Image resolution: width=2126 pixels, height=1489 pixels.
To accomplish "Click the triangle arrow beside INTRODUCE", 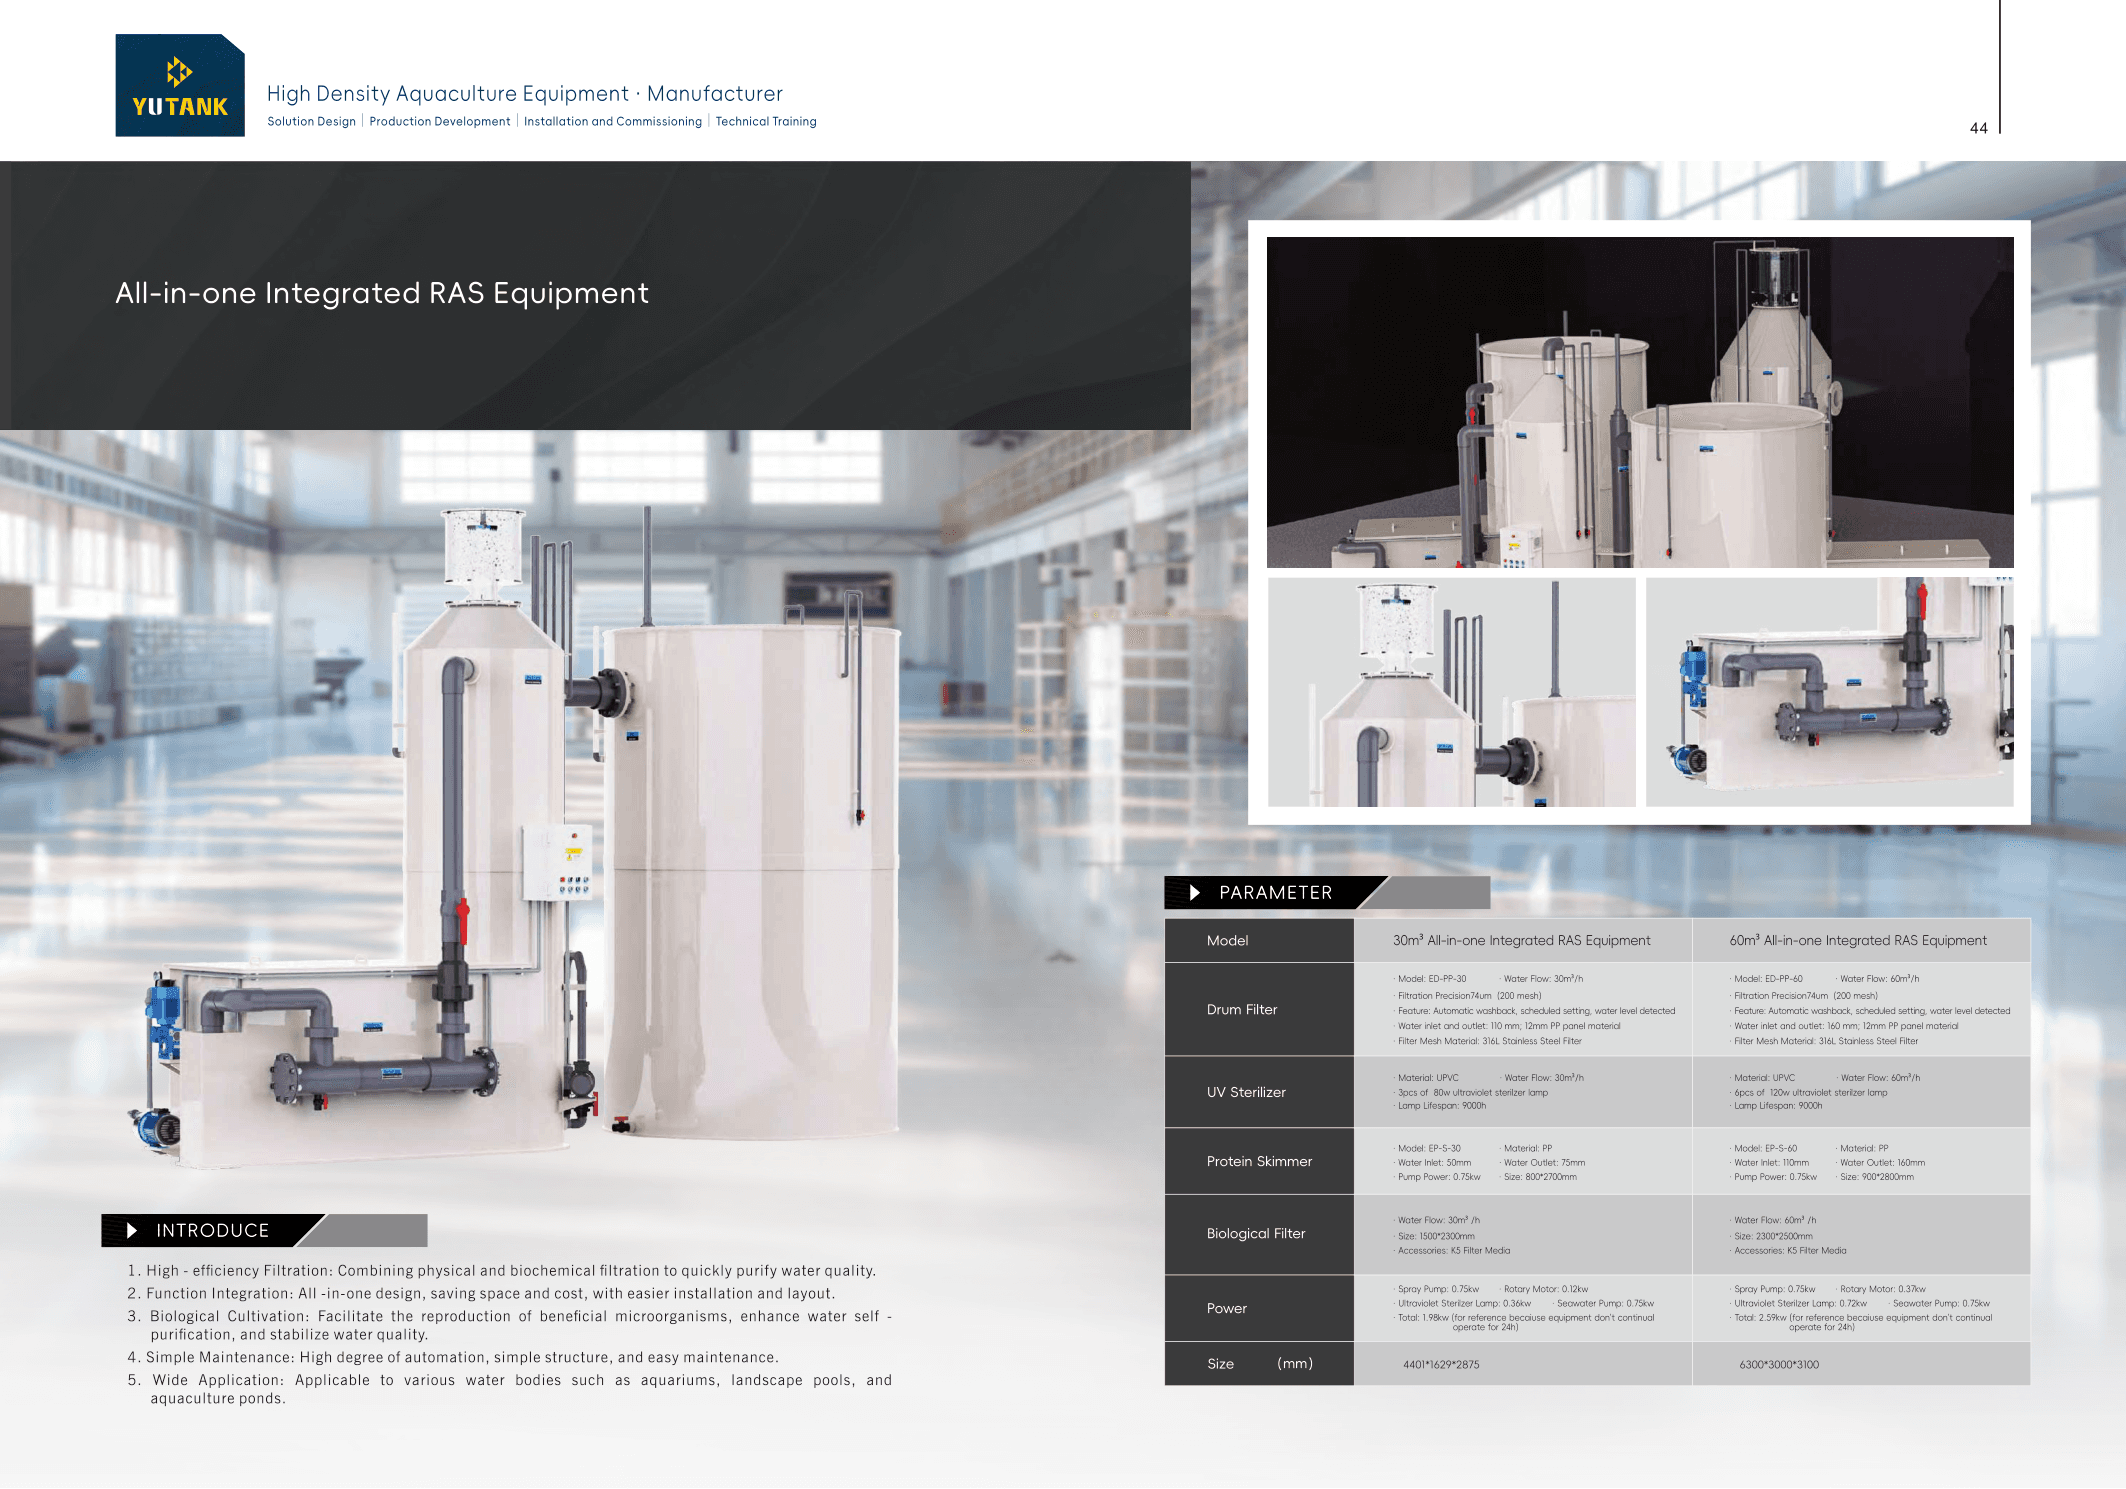I will [131, 1231].
